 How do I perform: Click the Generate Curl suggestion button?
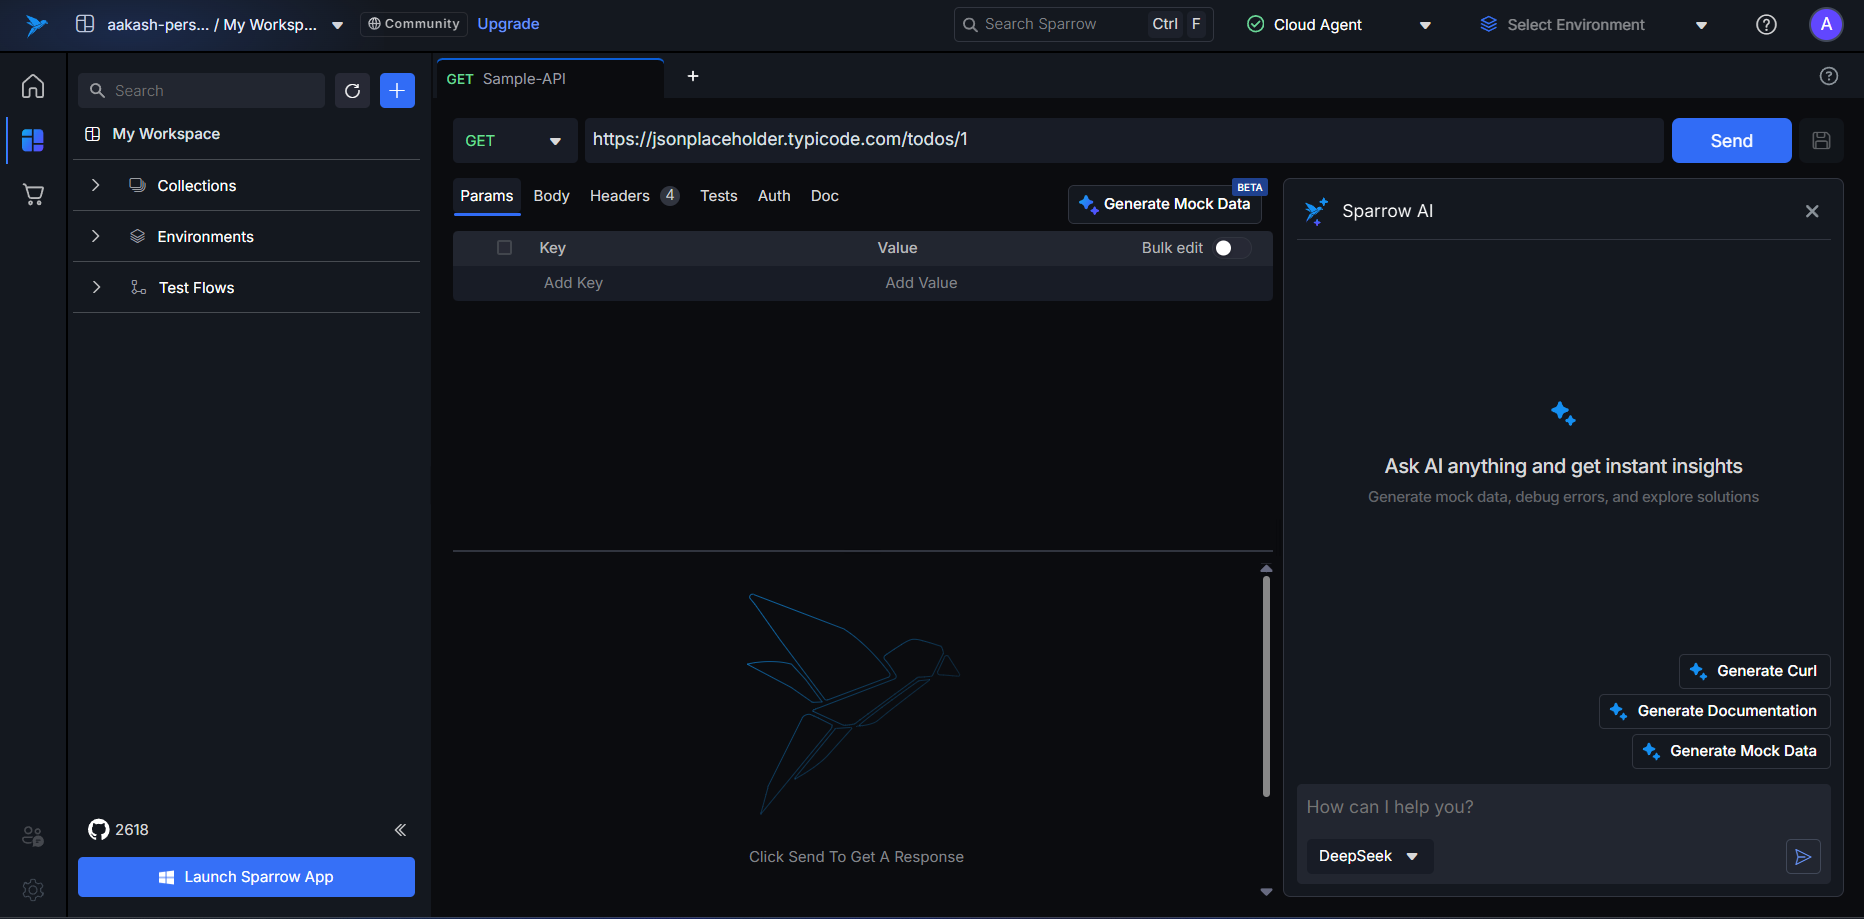[1754, 671]
